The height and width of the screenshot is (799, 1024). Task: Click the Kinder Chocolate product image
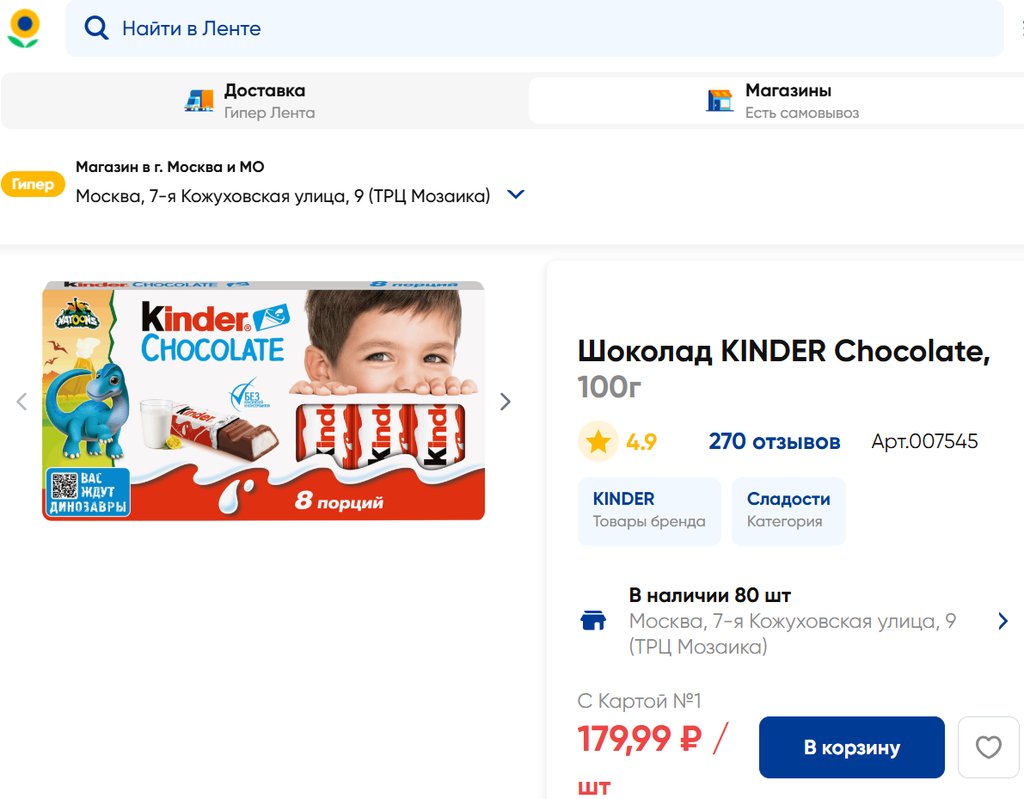(x=263, y=401)
